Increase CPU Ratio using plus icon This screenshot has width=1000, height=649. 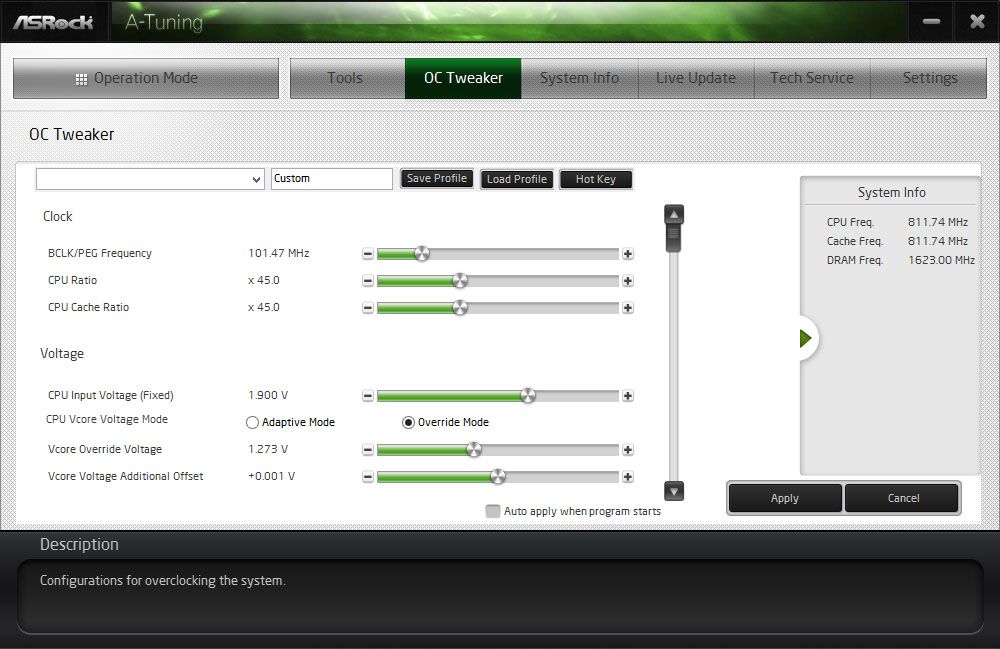coord(628,281)
